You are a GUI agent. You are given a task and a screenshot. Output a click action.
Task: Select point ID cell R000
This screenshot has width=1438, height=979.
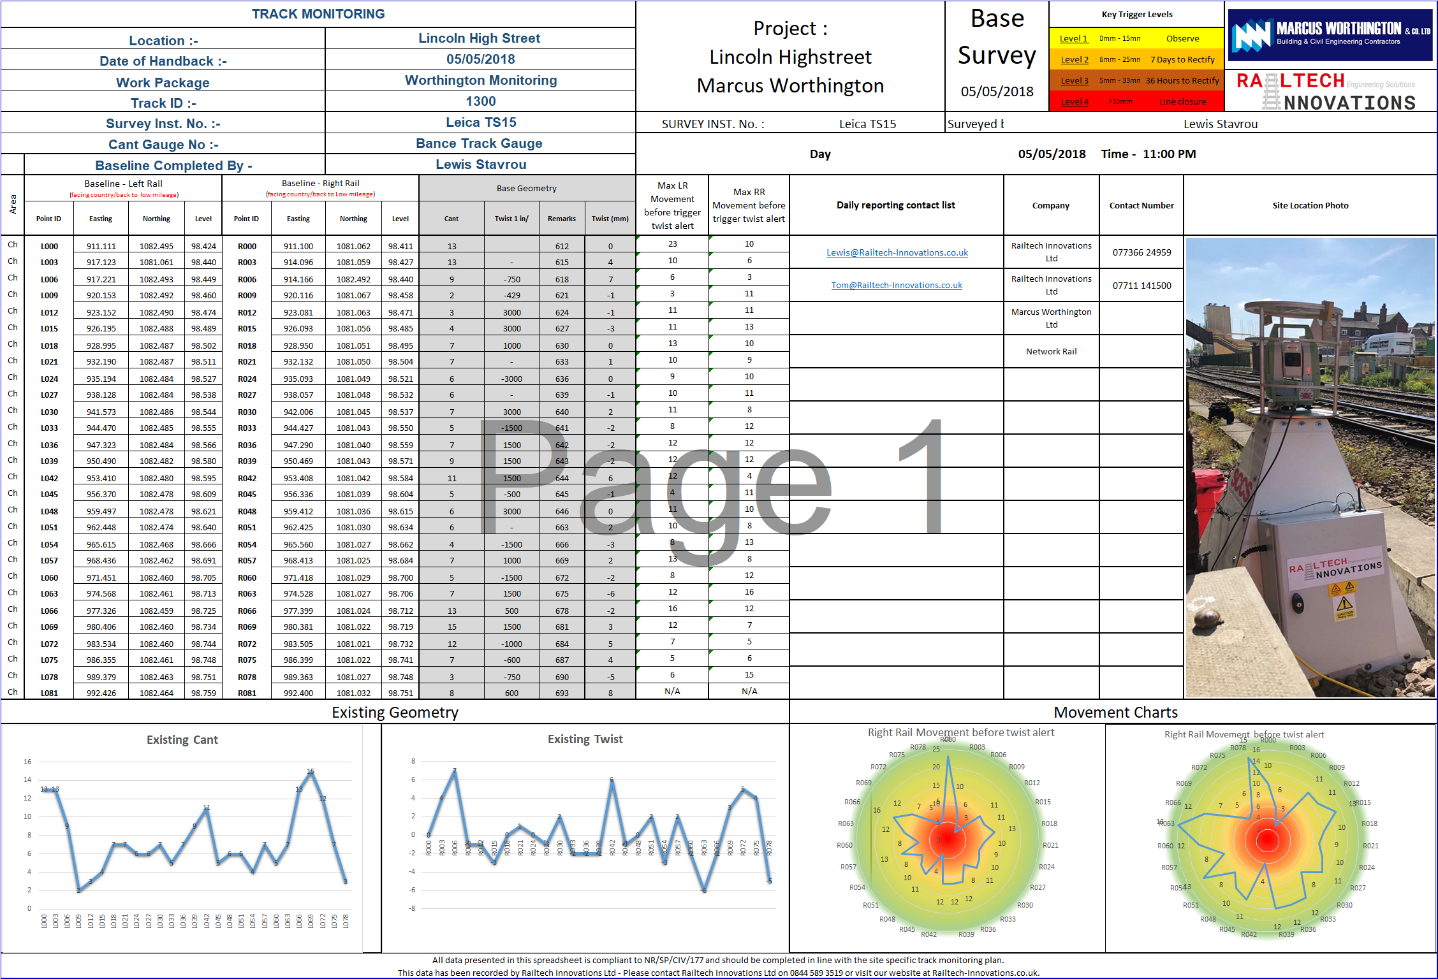click(x=247, y=246)
